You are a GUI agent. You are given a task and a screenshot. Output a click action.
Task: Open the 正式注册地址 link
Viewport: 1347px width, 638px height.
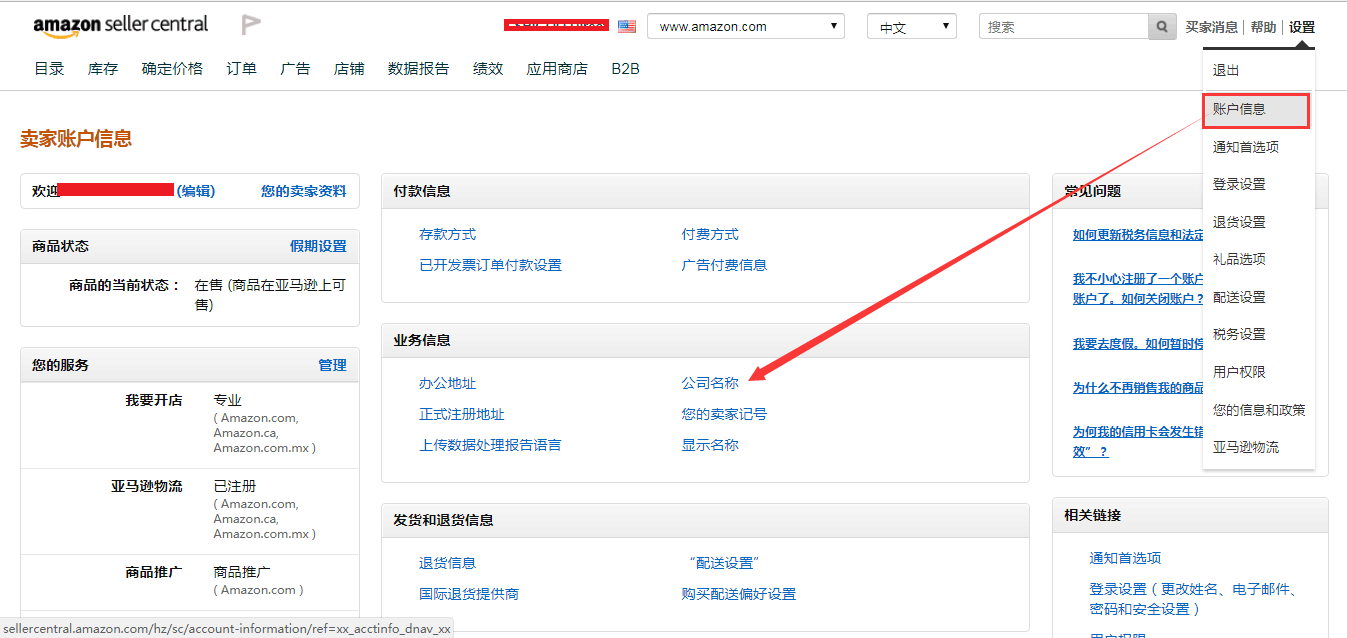click(x=462, y=414)
